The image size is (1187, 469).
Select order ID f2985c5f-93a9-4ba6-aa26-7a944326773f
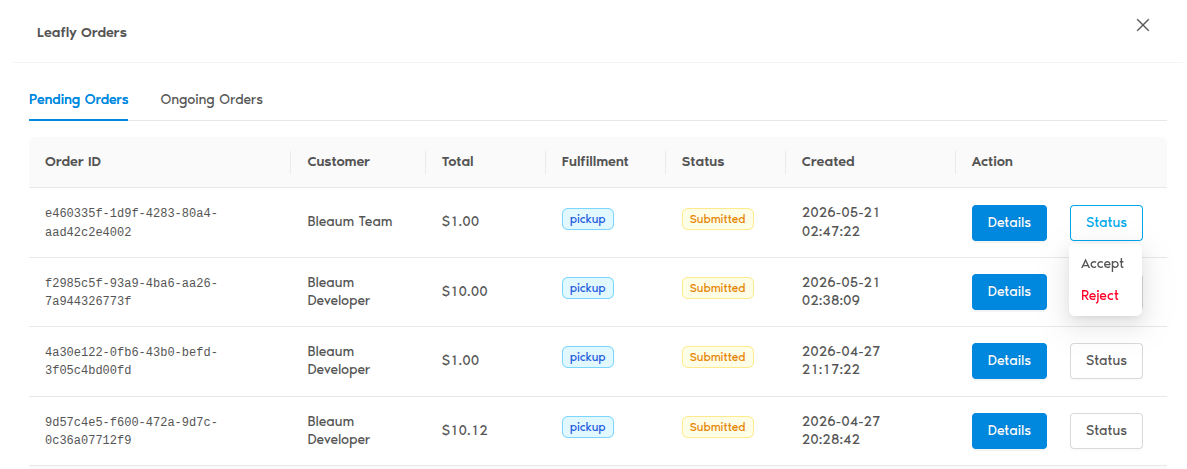point(131,292)
